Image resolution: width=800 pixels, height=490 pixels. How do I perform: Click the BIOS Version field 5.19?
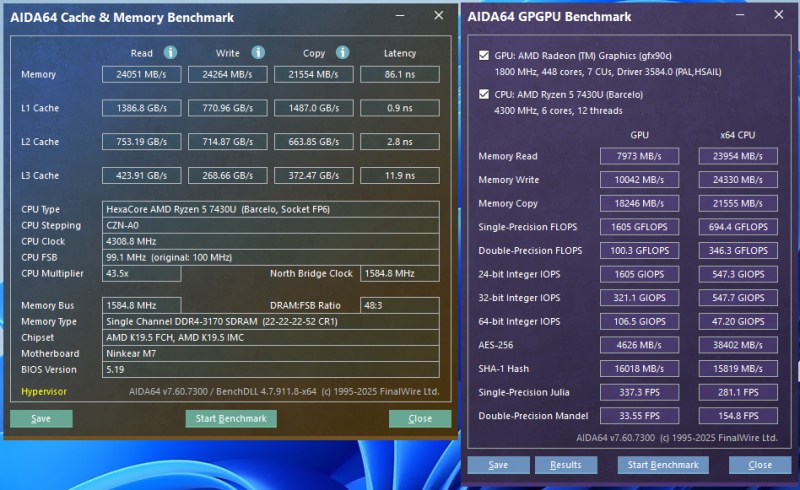point(271,370)
